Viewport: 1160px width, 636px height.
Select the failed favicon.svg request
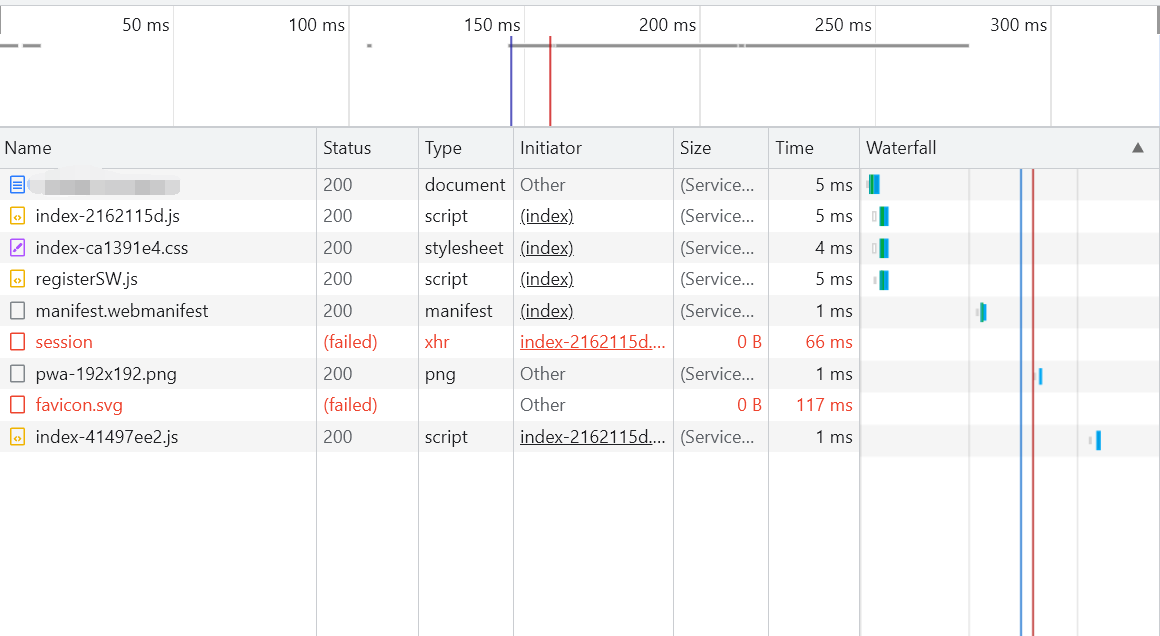click(x=79, y=405)
